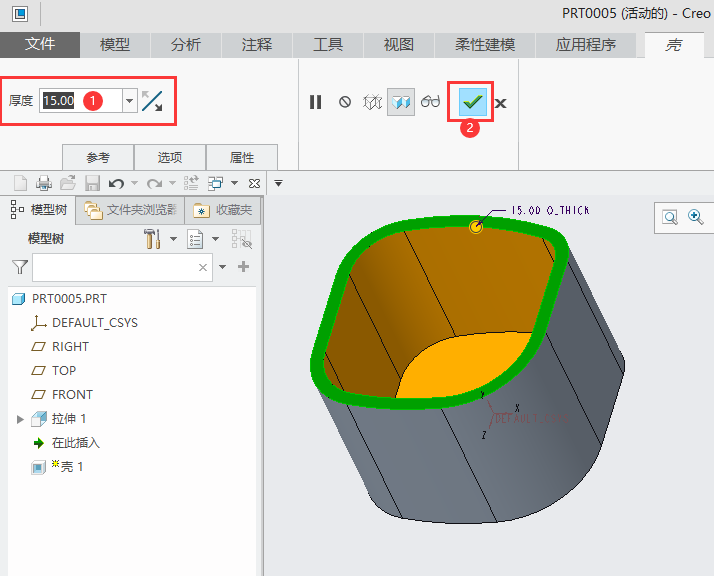This screenshot has height=576, width=714.
Task: Click the model tree show list icon
Action: [x=195, y=239]
